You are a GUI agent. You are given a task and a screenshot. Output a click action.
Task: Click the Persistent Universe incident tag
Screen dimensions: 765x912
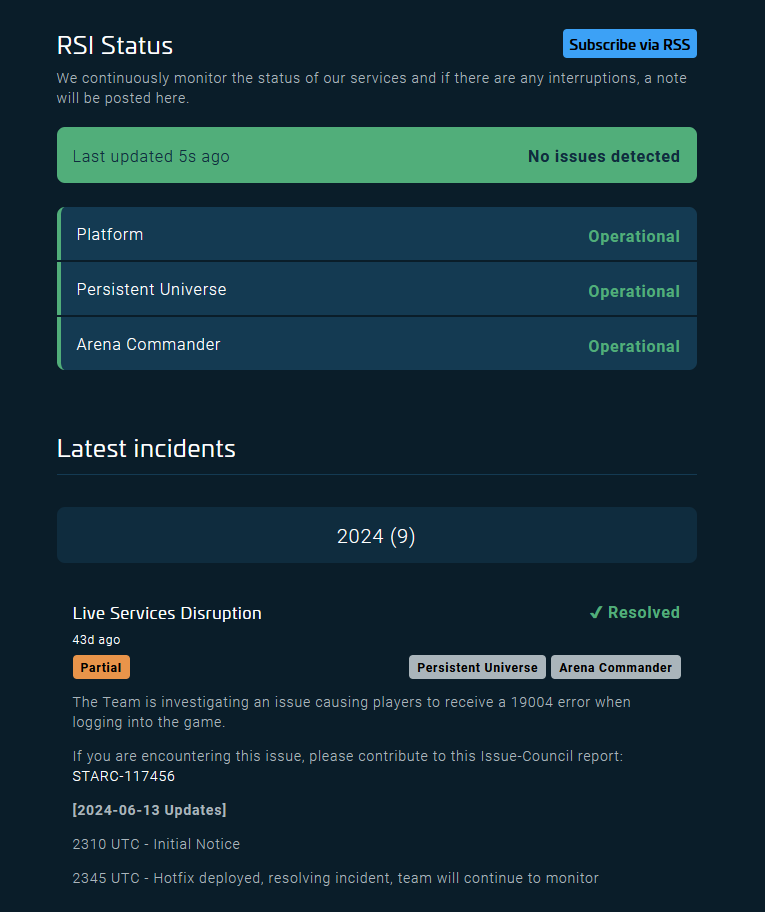click(477, 667)
